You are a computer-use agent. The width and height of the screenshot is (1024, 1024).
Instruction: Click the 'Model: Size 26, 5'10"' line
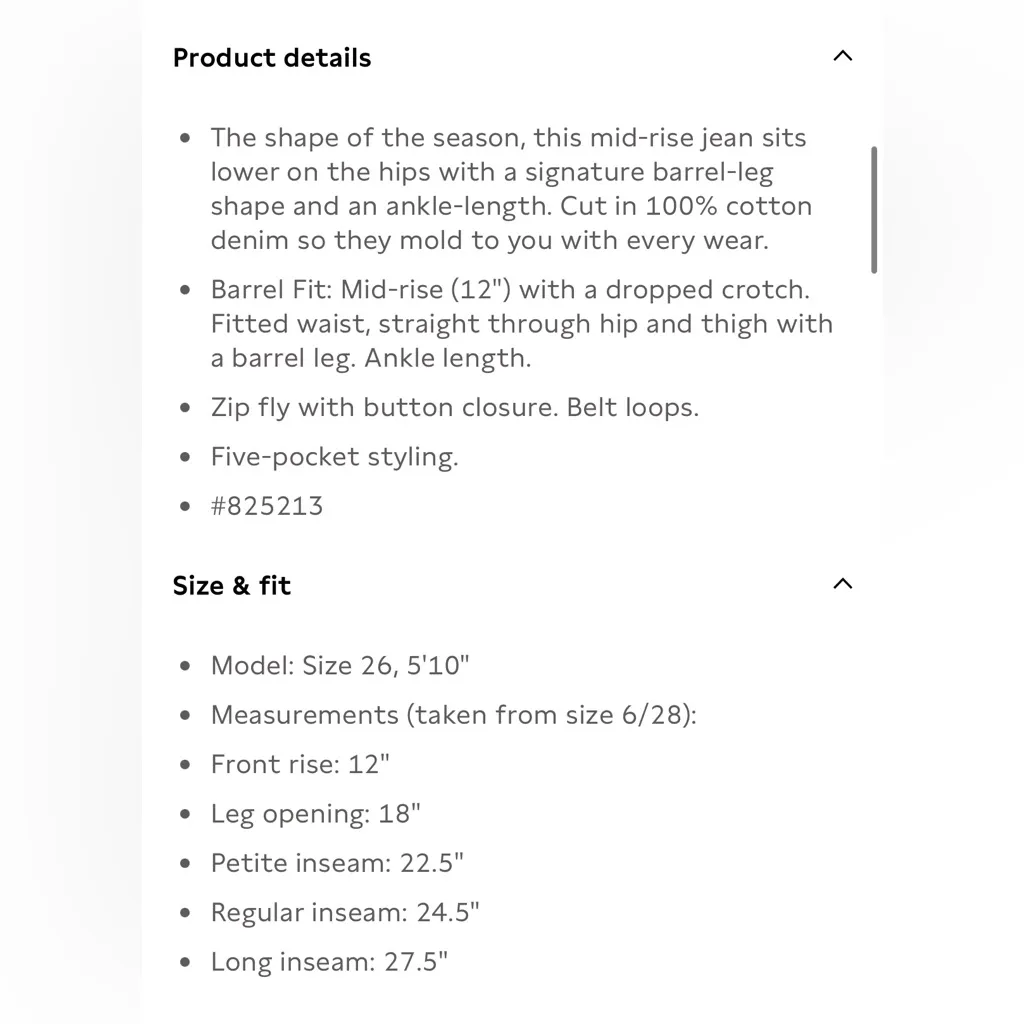(x=340, y=665)
